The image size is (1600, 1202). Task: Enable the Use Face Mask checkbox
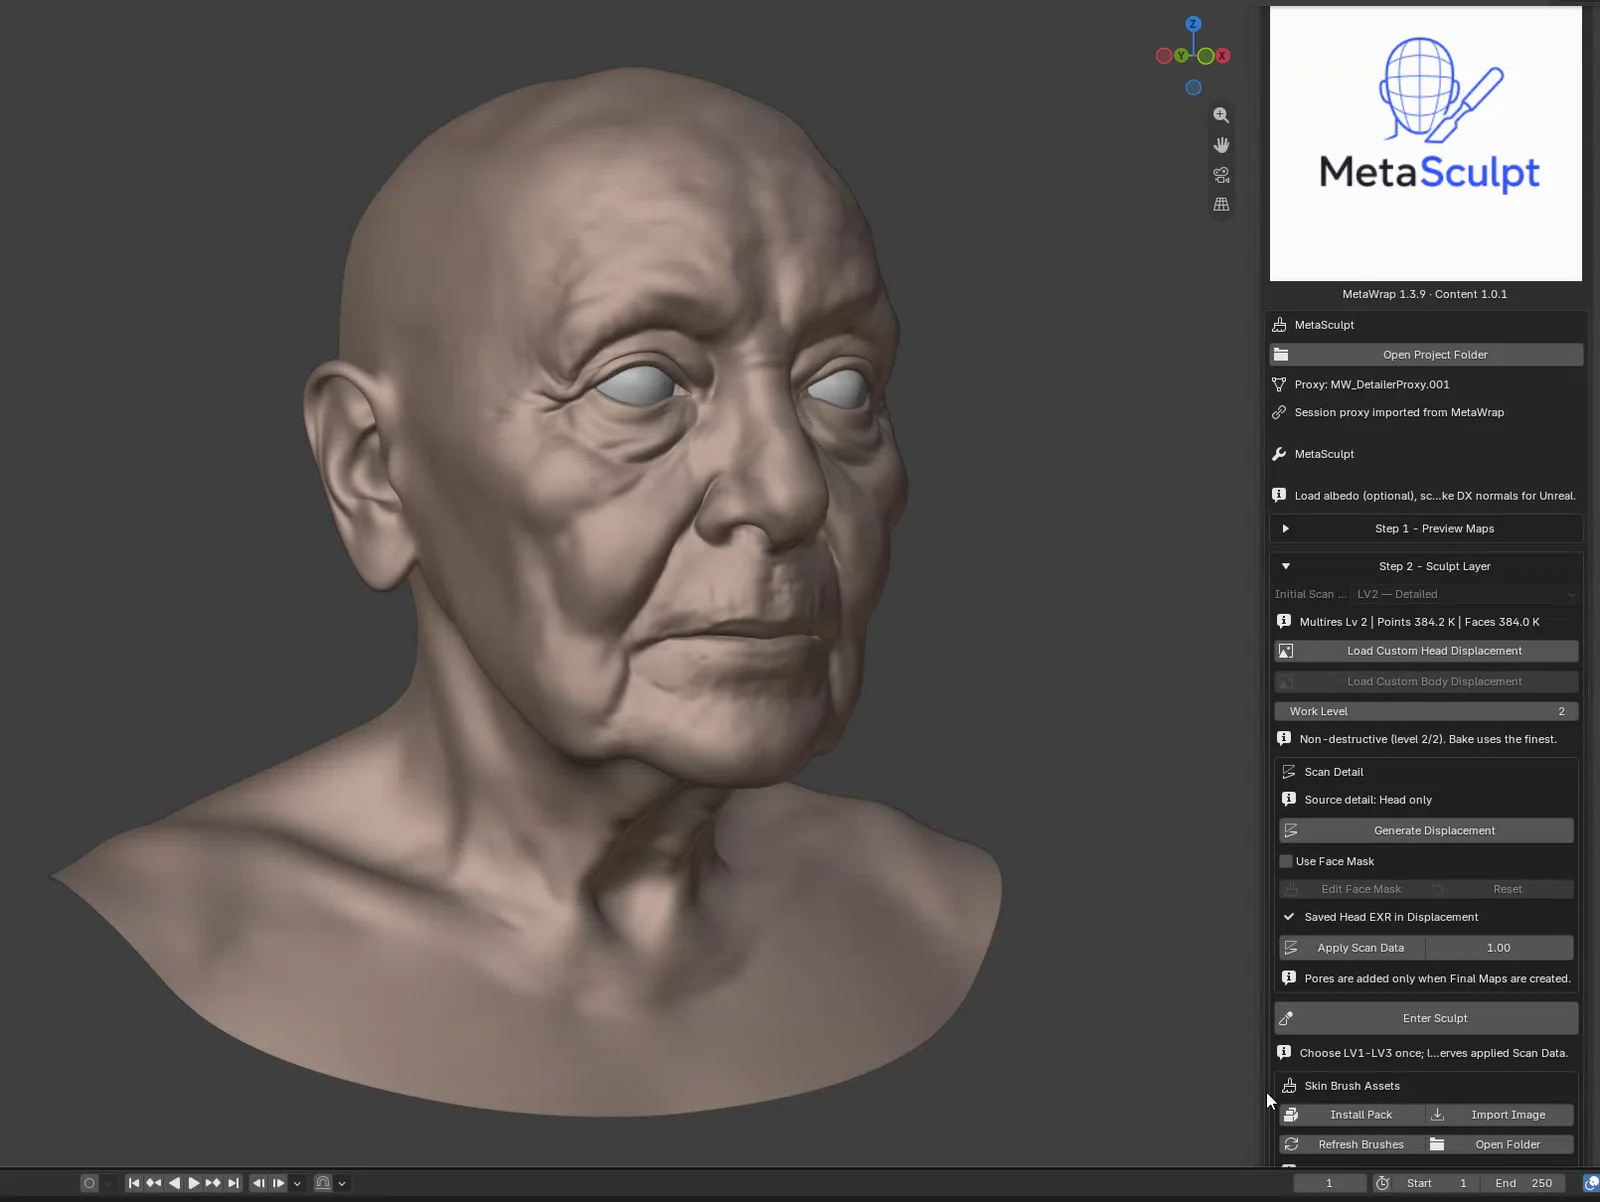[1286, 861]
